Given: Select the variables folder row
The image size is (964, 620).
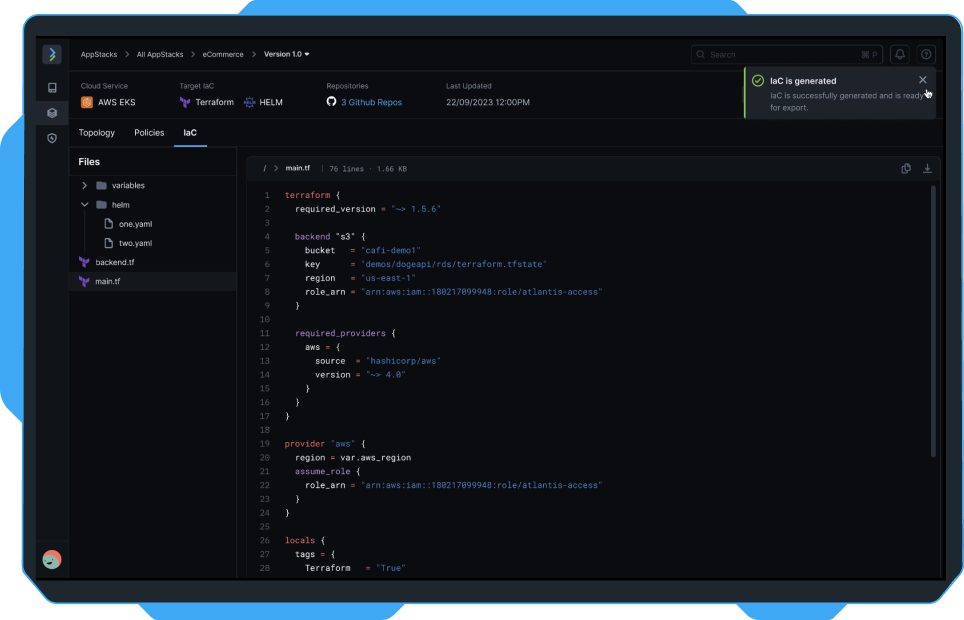Looking at the screenshot, I should pyautogui.click(x=152, y=185).
